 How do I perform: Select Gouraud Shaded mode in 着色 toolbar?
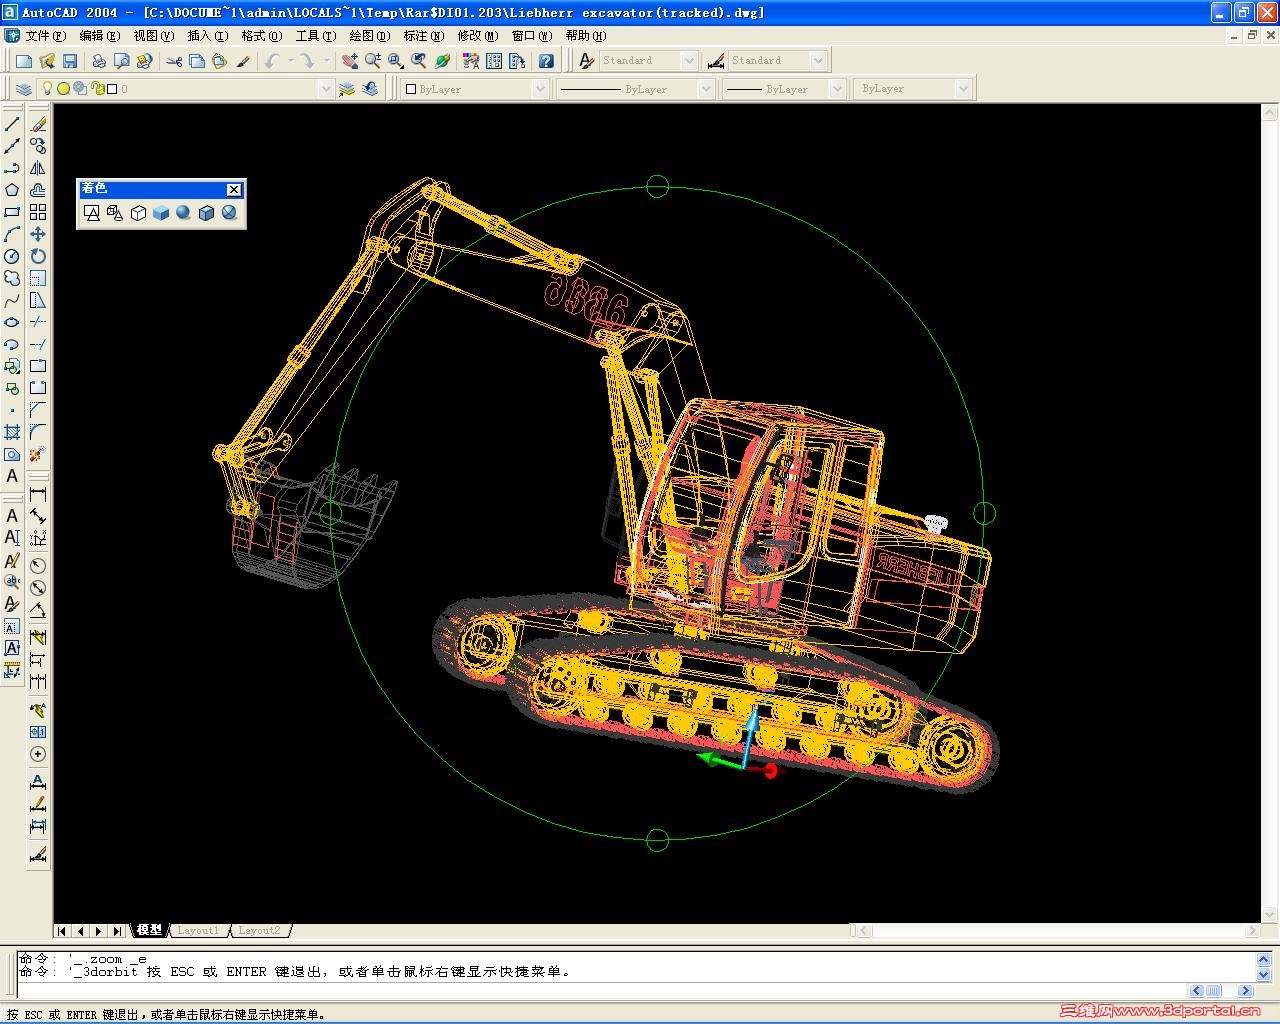(x=184, y=213)
